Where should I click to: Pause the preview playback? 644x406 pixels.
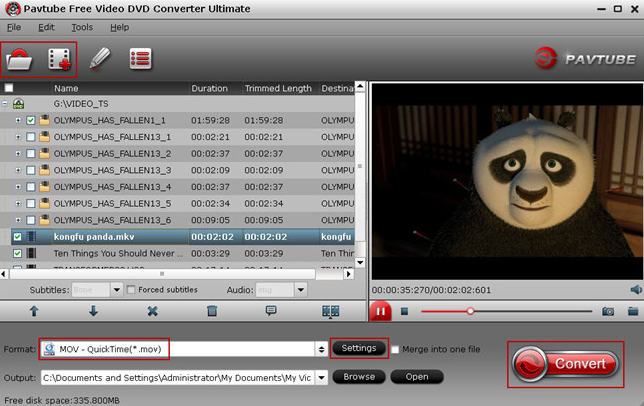click(380, 311)
